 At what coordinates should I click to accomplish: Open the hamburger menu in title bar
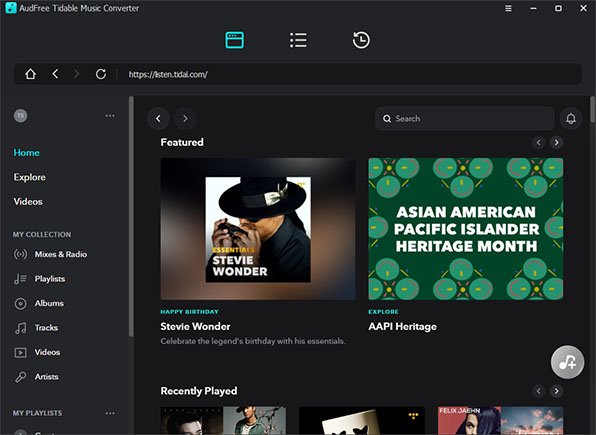click(x=508, y=8)
